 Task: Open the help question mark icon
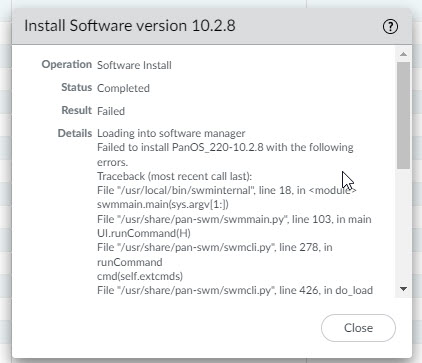click(390, 26)
